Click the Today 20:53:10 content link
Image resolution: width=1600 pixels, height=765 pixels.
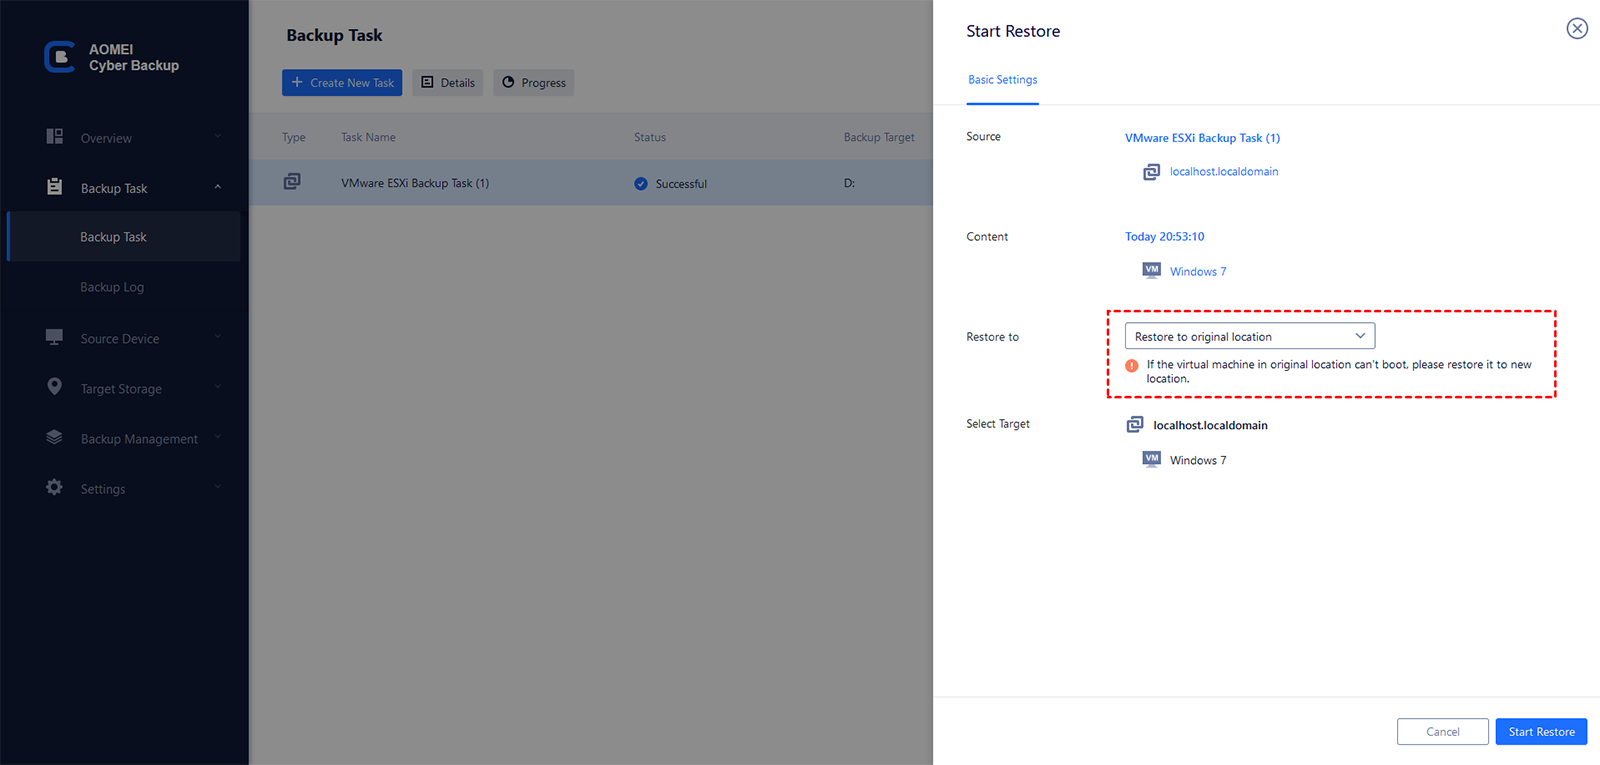[1164, 237]
